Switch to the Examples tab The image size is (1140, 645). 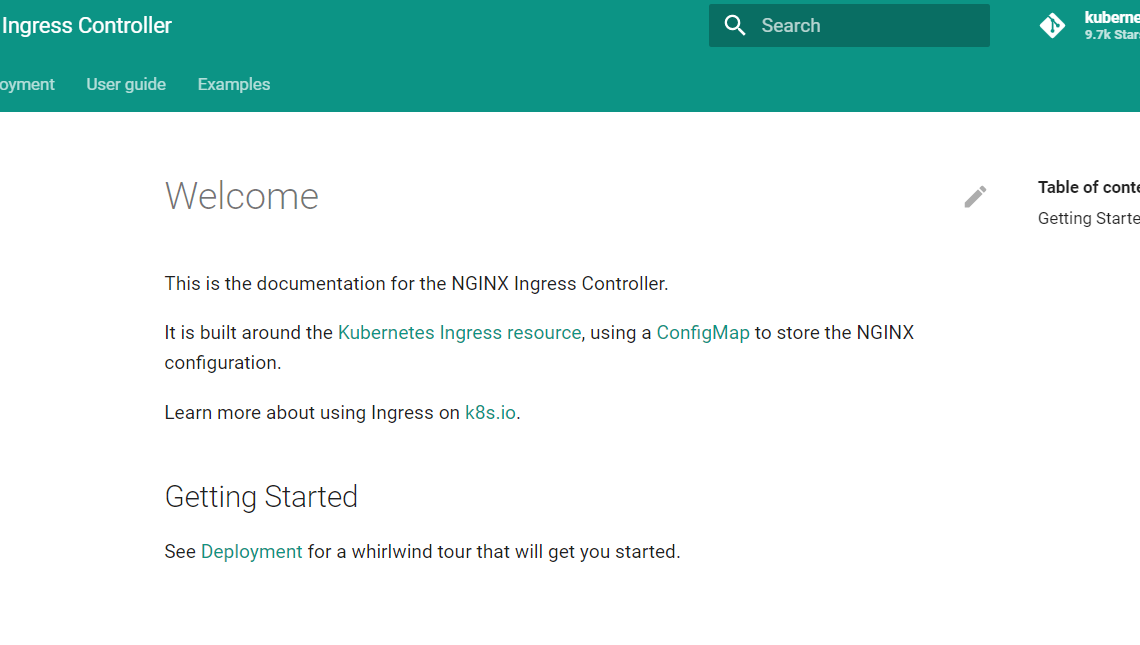coord(233,84)
